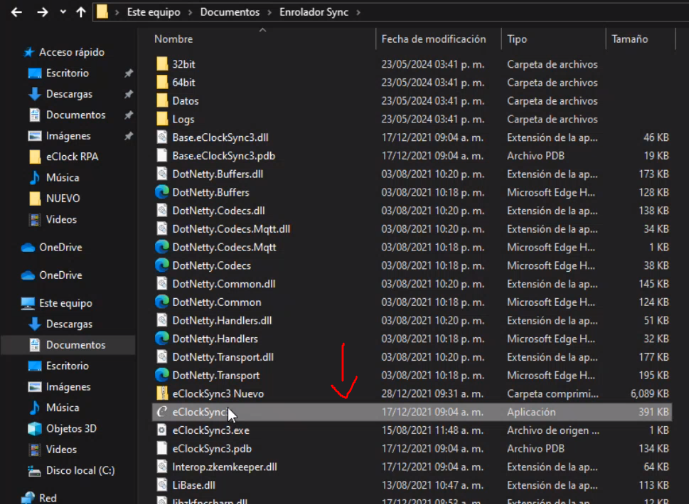Click the 64bit folder icon
The image size is (689, 504).
[x=162, y=83]
